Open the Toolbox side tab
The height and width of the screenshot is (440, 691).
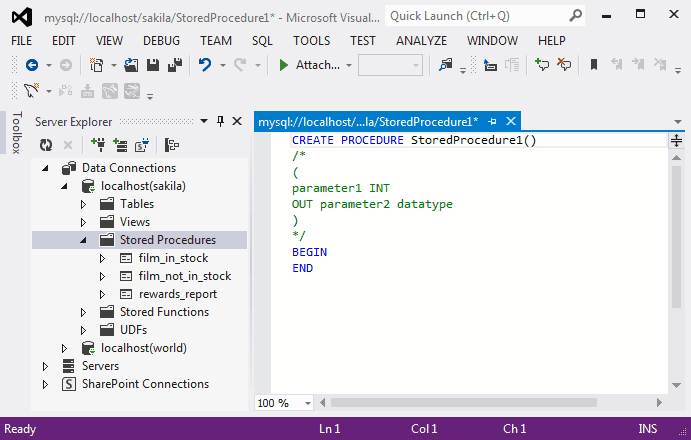click(17, 132)
